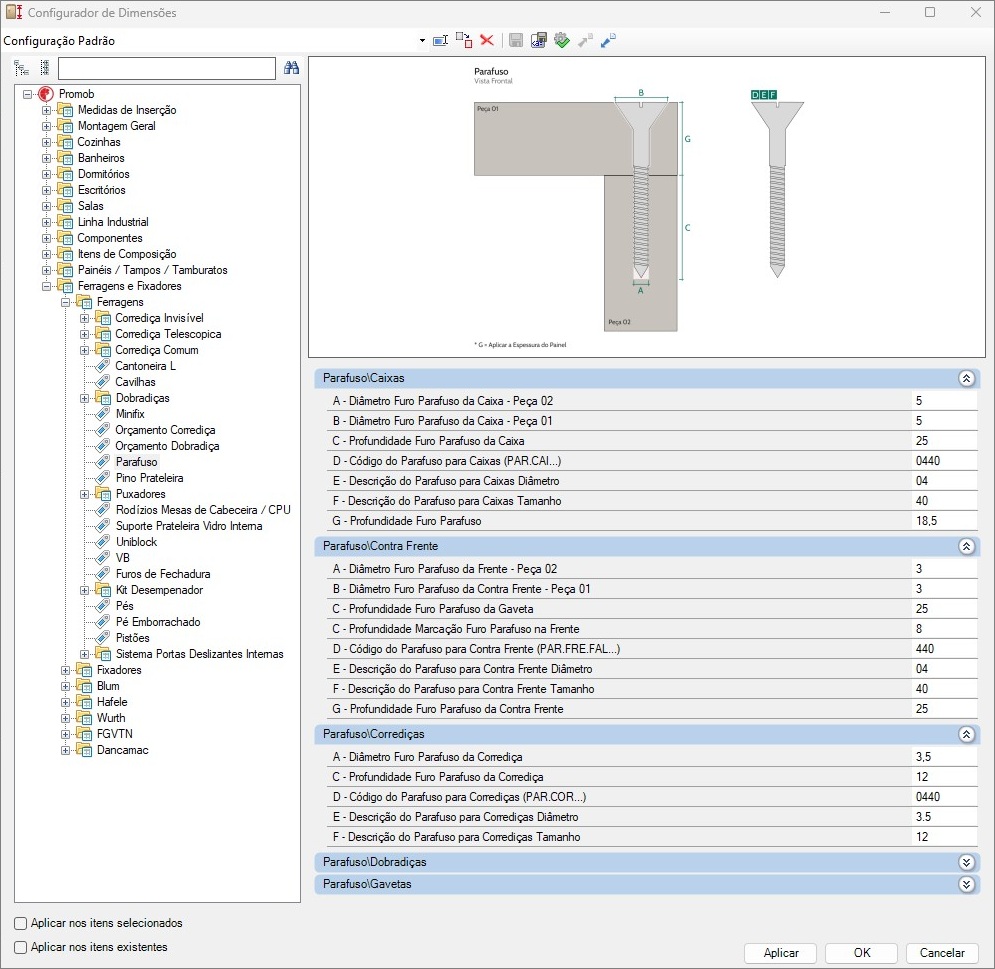
Task: Click the Aplicar button
Action: (781, 953)
